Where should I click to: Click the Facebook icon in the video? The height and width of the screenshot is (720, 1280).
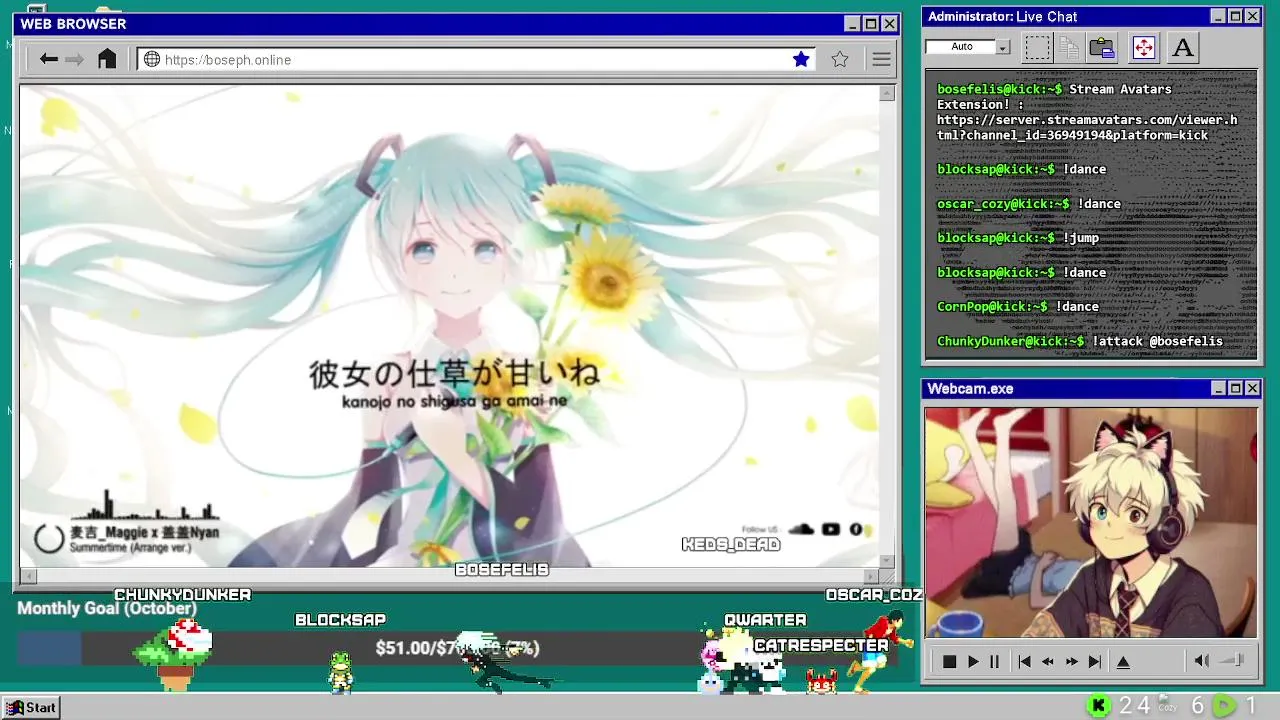pos(856,529)
